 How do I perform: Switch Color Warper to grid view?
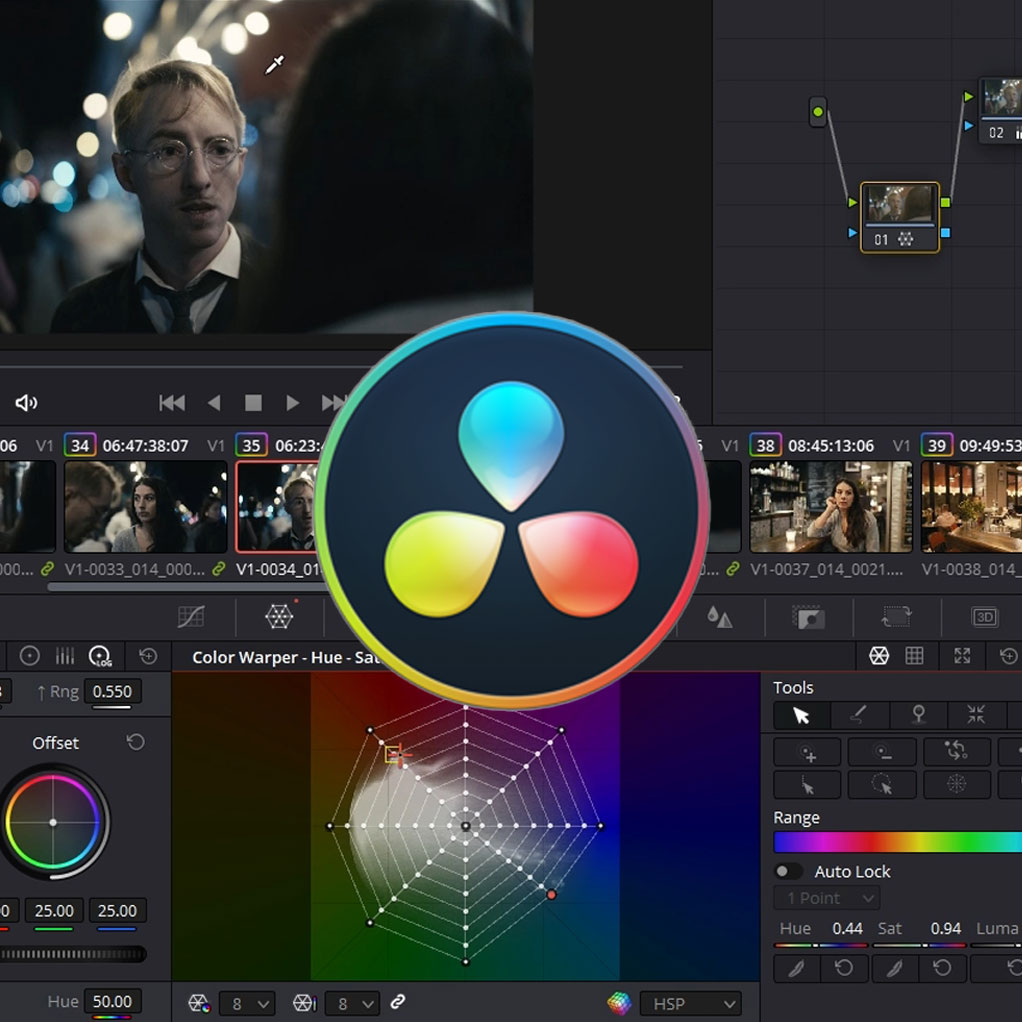(x=914, y=656)
